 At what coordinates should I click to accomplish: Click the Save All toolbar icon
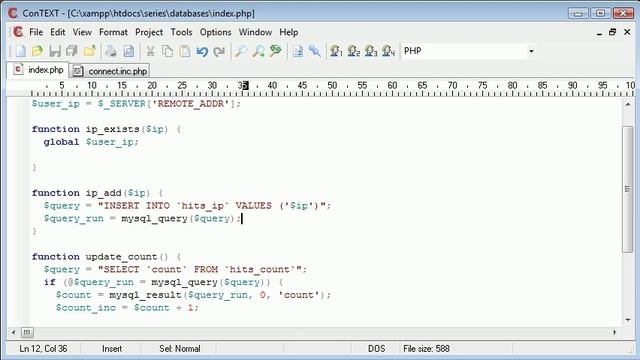point(72,51)
